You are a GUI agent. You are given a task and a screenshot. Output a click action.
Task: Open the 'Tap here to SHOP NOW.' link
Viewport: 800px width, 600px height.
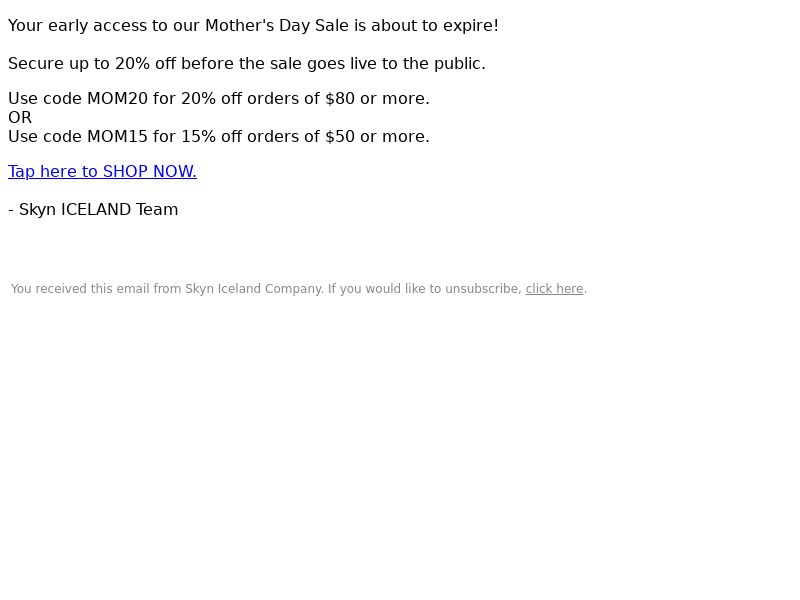[x=102, y=171]
